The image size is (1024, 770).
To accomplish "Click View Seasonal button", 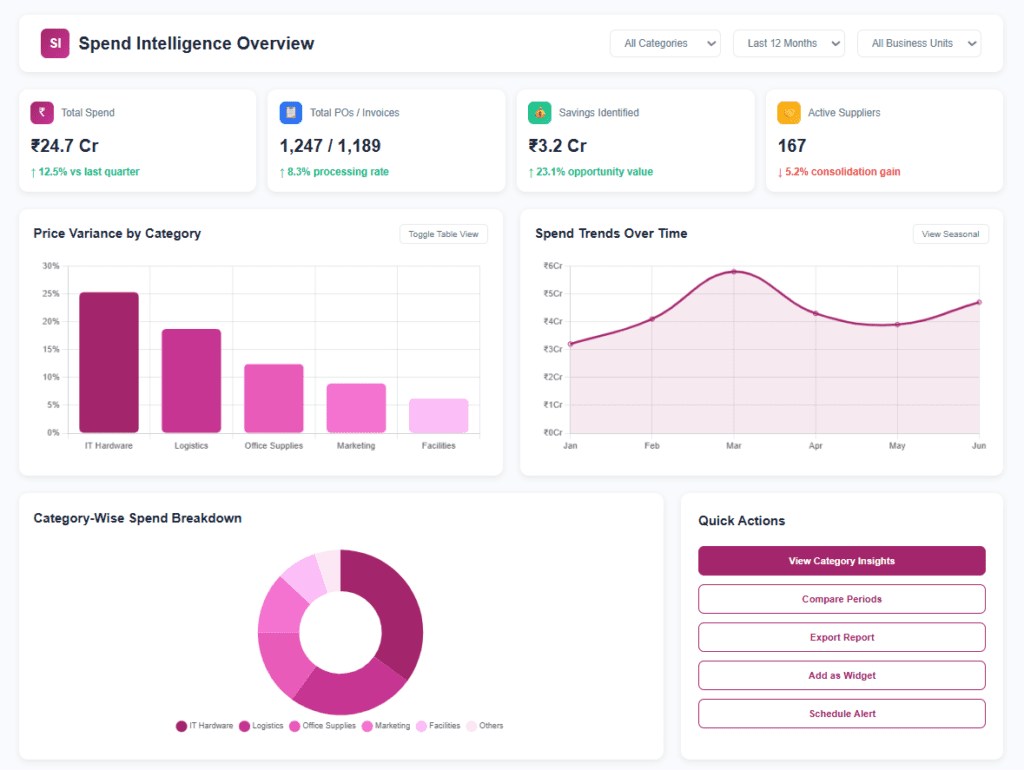I will 950,234.
